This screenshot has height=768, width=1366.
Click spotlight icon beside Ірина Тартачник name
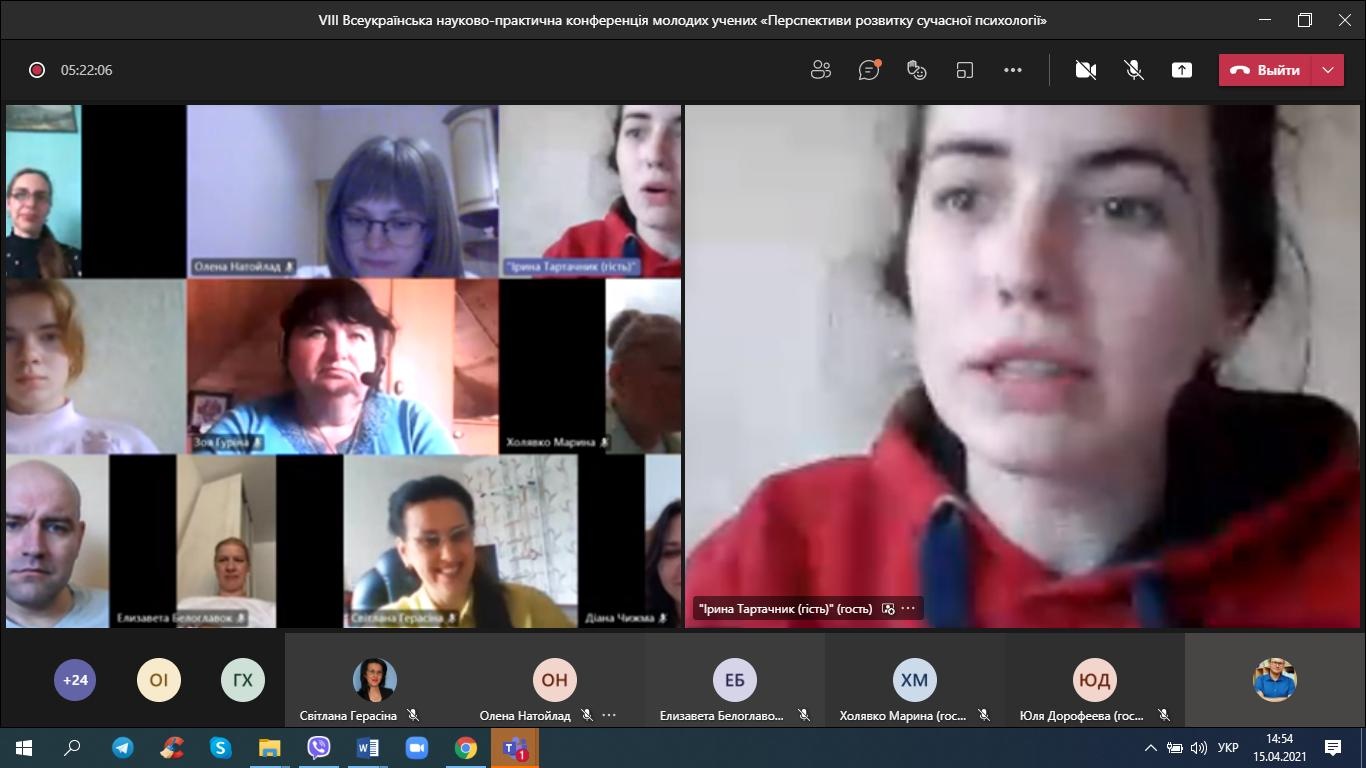click(x=887, y=608)
